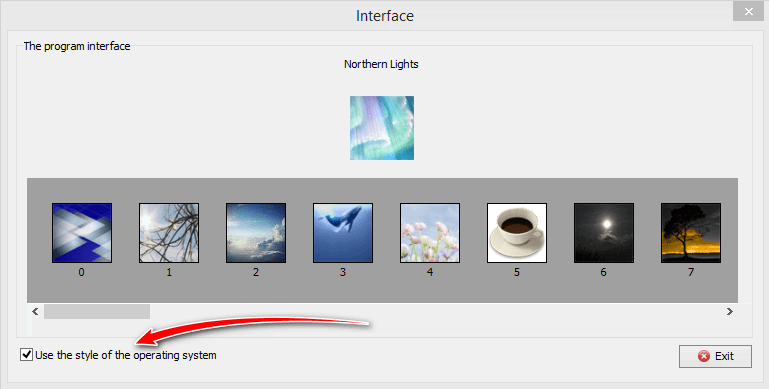Viewport: 769px width, 389px height.
Task: Click the Northern Lights theme name label
Action: pyautogui.click(x=381, y=64)
